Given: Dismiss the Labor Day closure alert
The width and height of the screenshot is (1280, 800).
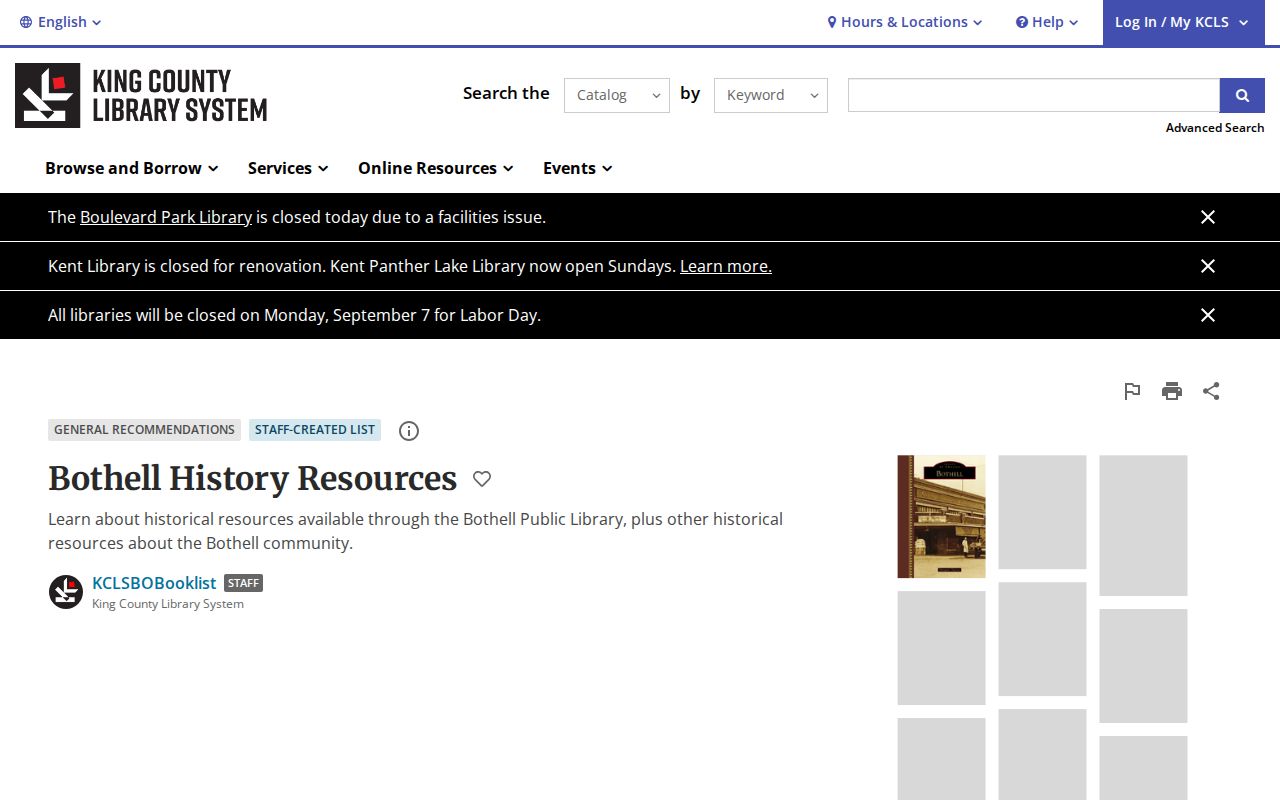Looking at the screenshot, I should [x=1208, y=315].
